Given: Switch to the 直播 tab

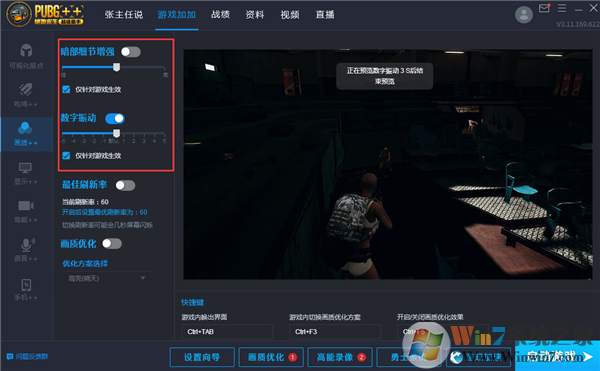Looking at the screenshot, I should click(x=325, y=15).
